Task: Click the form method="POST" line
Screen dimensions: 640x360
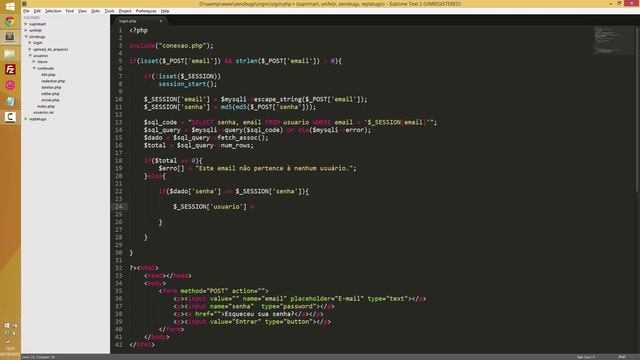Action: pyautogui.click(x=213, y=291)
